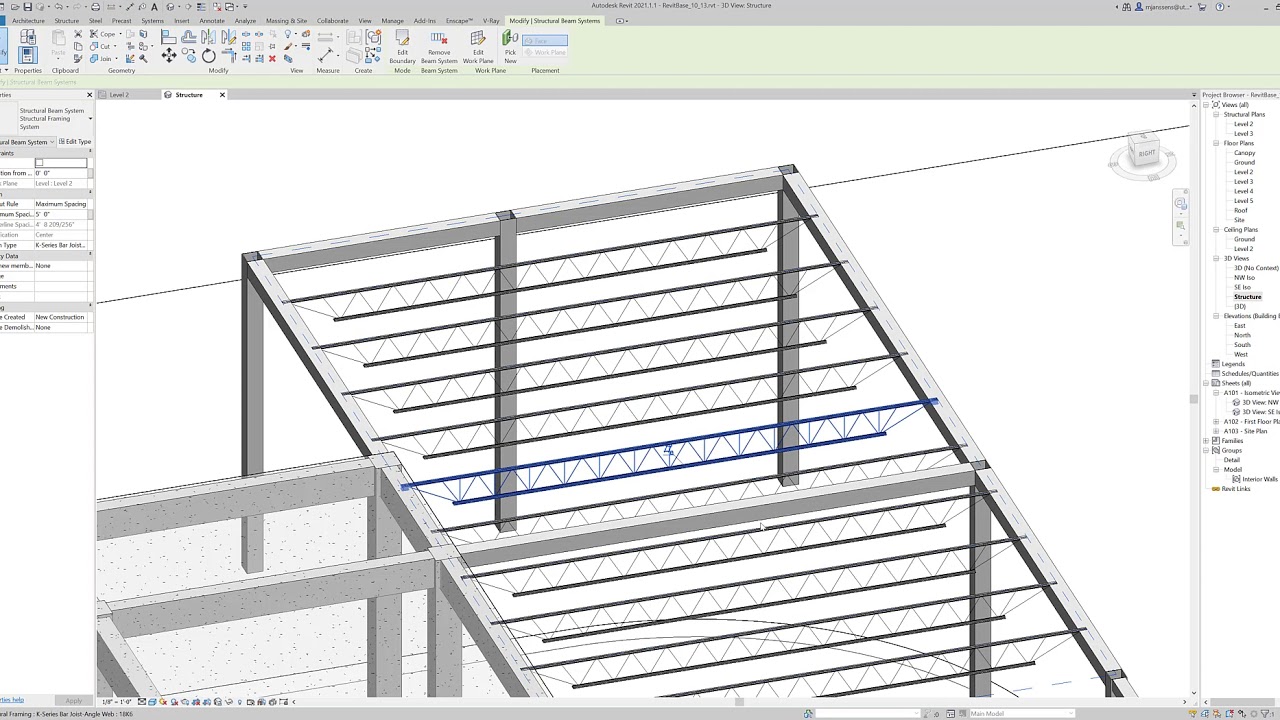Image resolution: width=1280 pixels, height=720 pixels.
Task: Collapse the Elevations node
Action: pyautogui.click(x=1216, y=316)
